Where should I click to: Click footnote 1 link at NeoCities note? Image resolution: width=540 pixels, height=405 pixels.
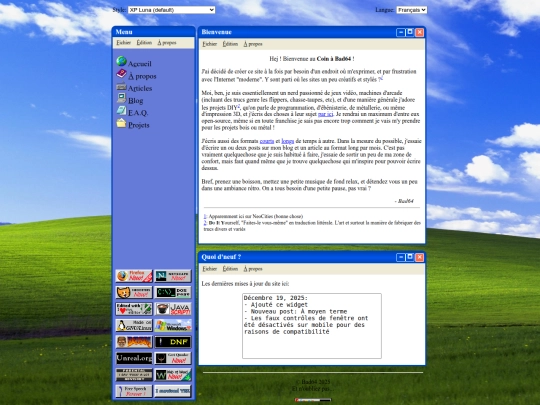click(205, 216)
